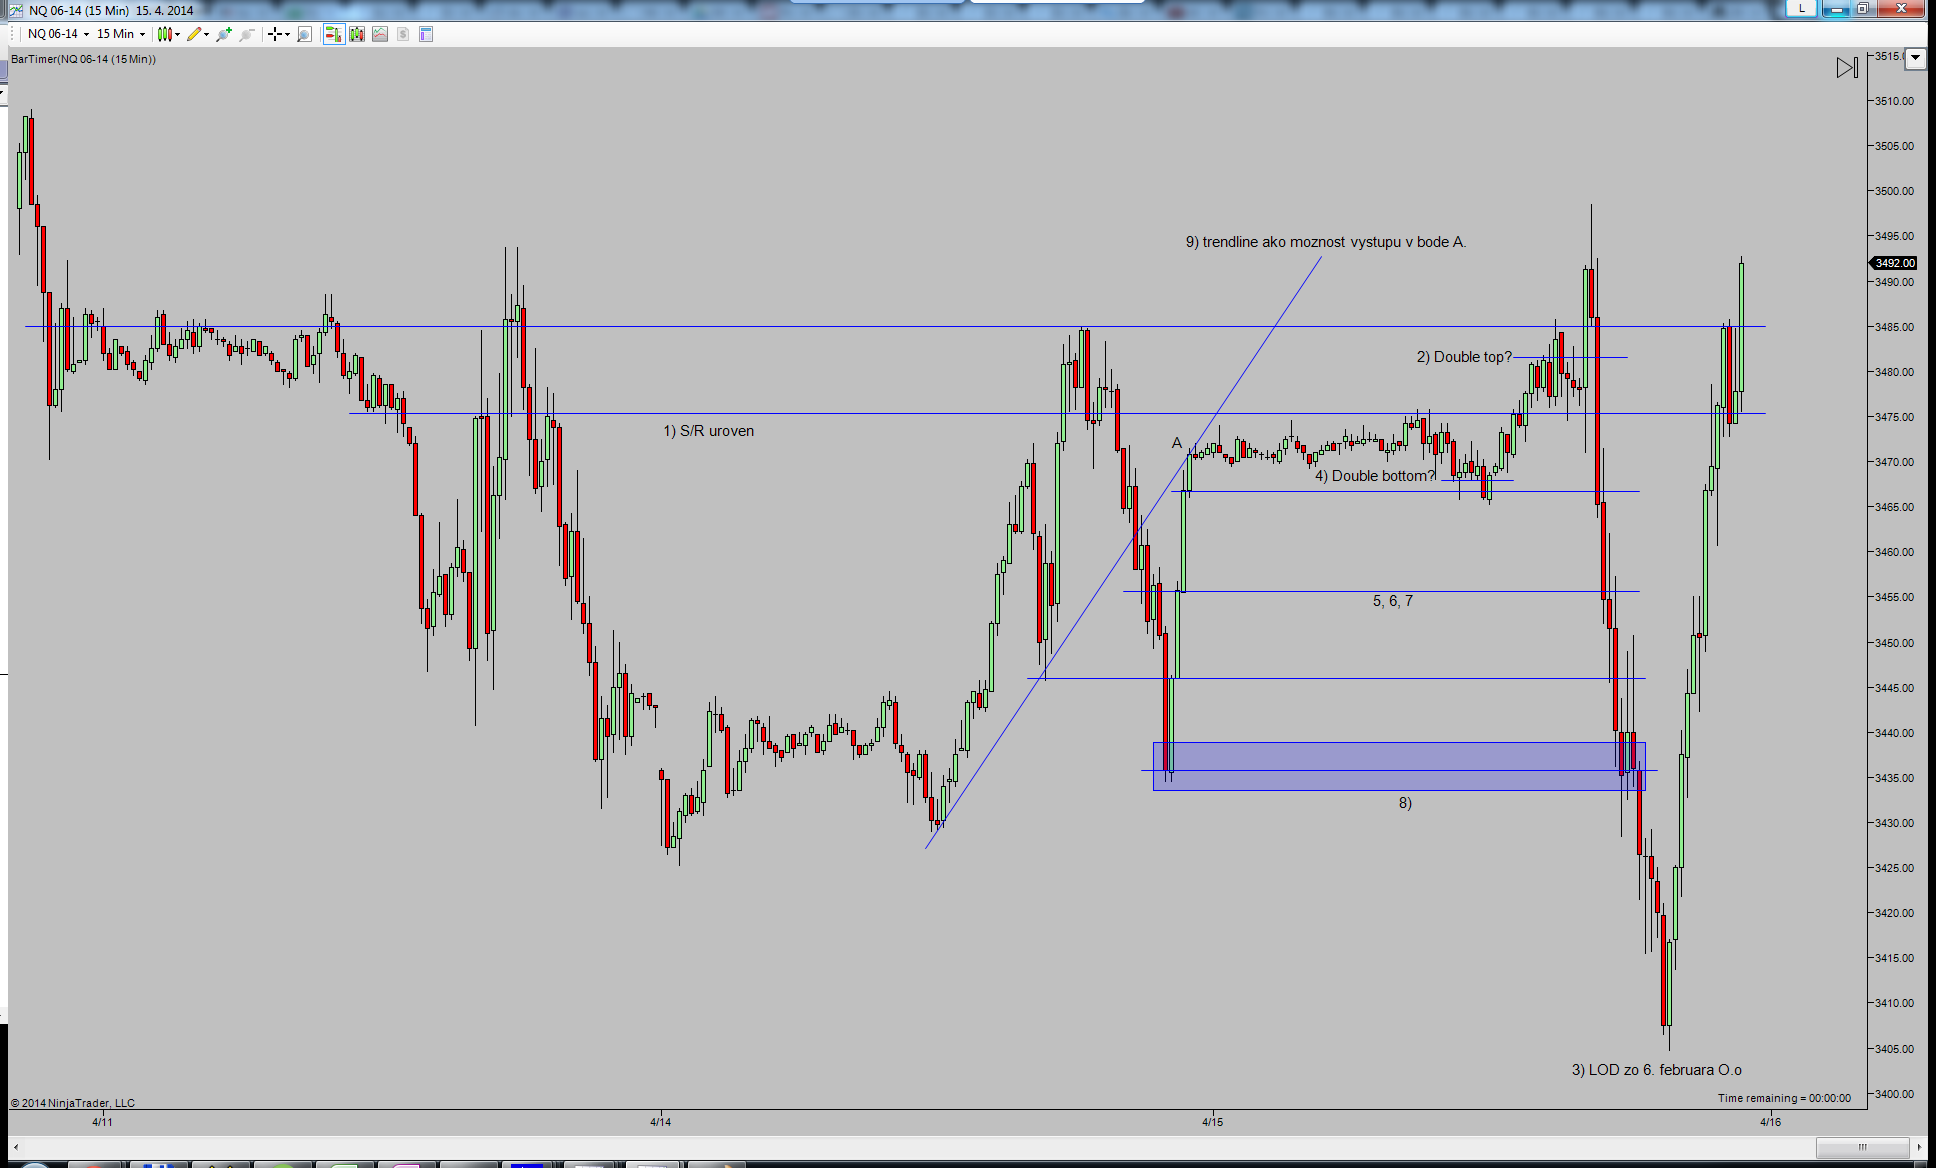Select the '1) S/R uroven' text annotation
Screen dimensions: 1936x1168
pyautogui.click(x=708, y=431)
